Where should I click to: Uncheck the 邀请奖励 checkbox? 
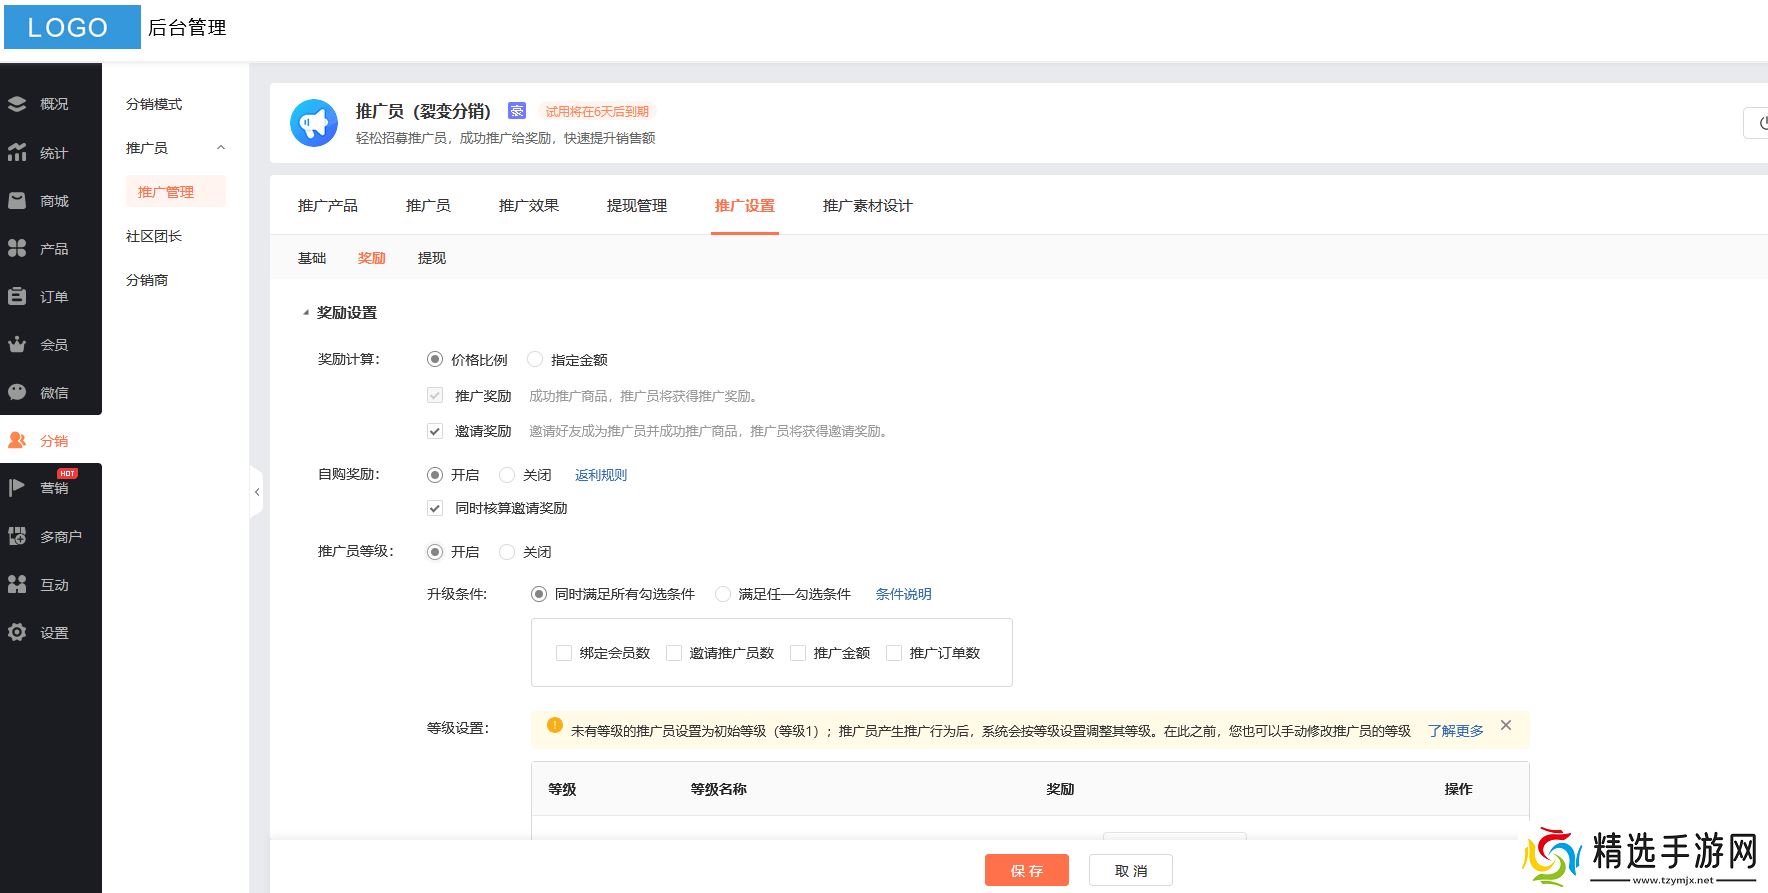pos(435,432)
